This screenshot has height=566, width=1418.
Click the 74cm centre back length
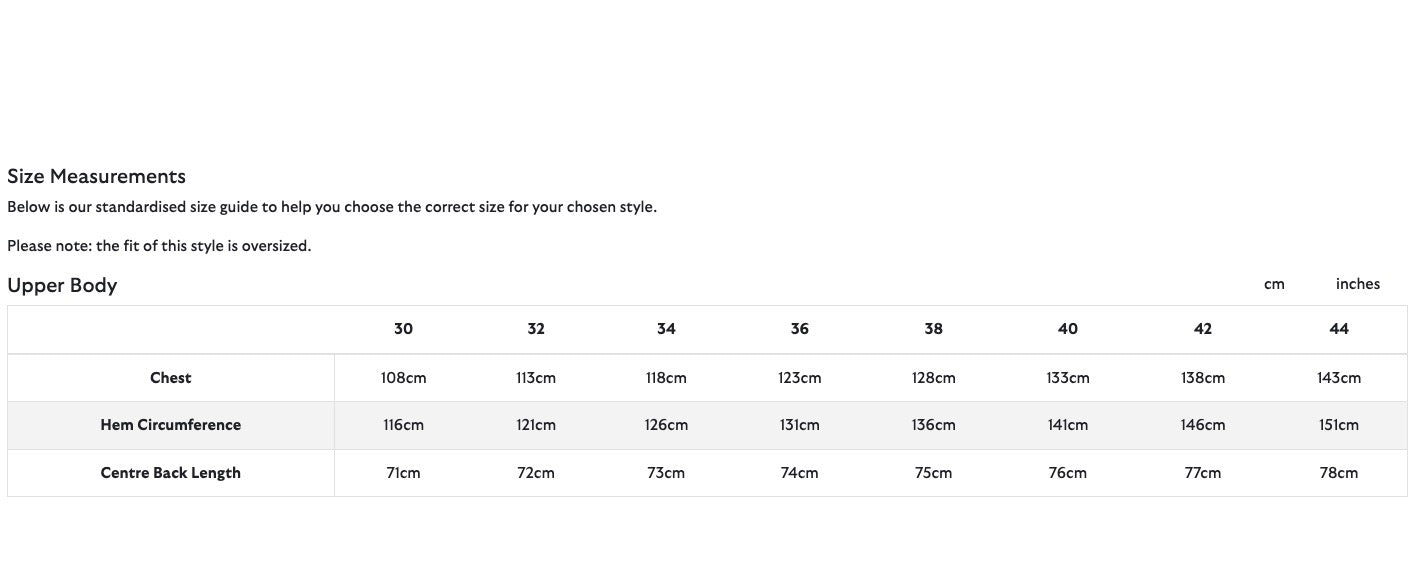799,473
